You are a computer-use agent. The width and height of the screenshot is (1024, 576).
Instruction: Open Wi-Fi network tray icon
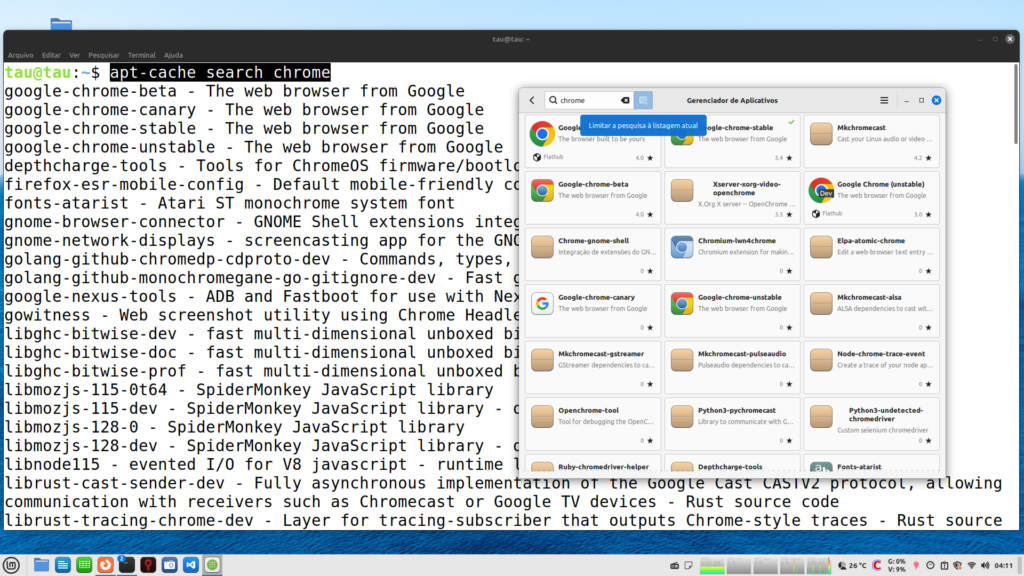click(971, 565)
